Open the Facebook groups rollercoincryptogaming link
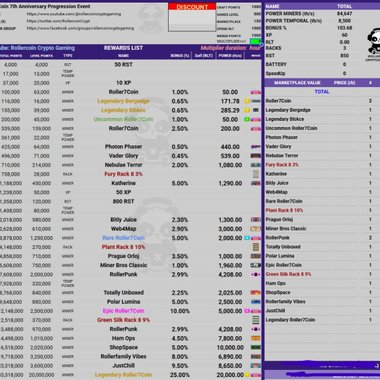380x380 pixels. pos(80,28)
